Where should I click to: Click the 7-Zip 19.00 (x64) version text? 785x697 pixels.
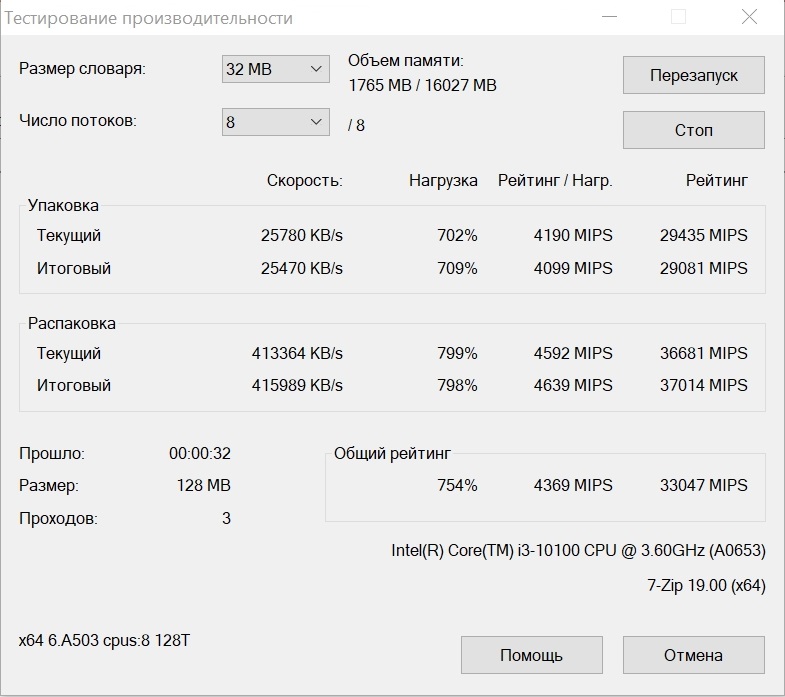pyautogui.click(x=705, y=585)
